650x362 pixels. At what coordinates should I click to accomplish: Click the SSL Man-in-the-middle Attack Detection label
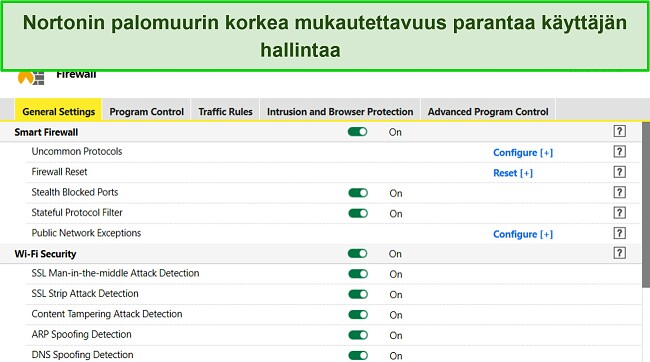[x=115, y=273]
